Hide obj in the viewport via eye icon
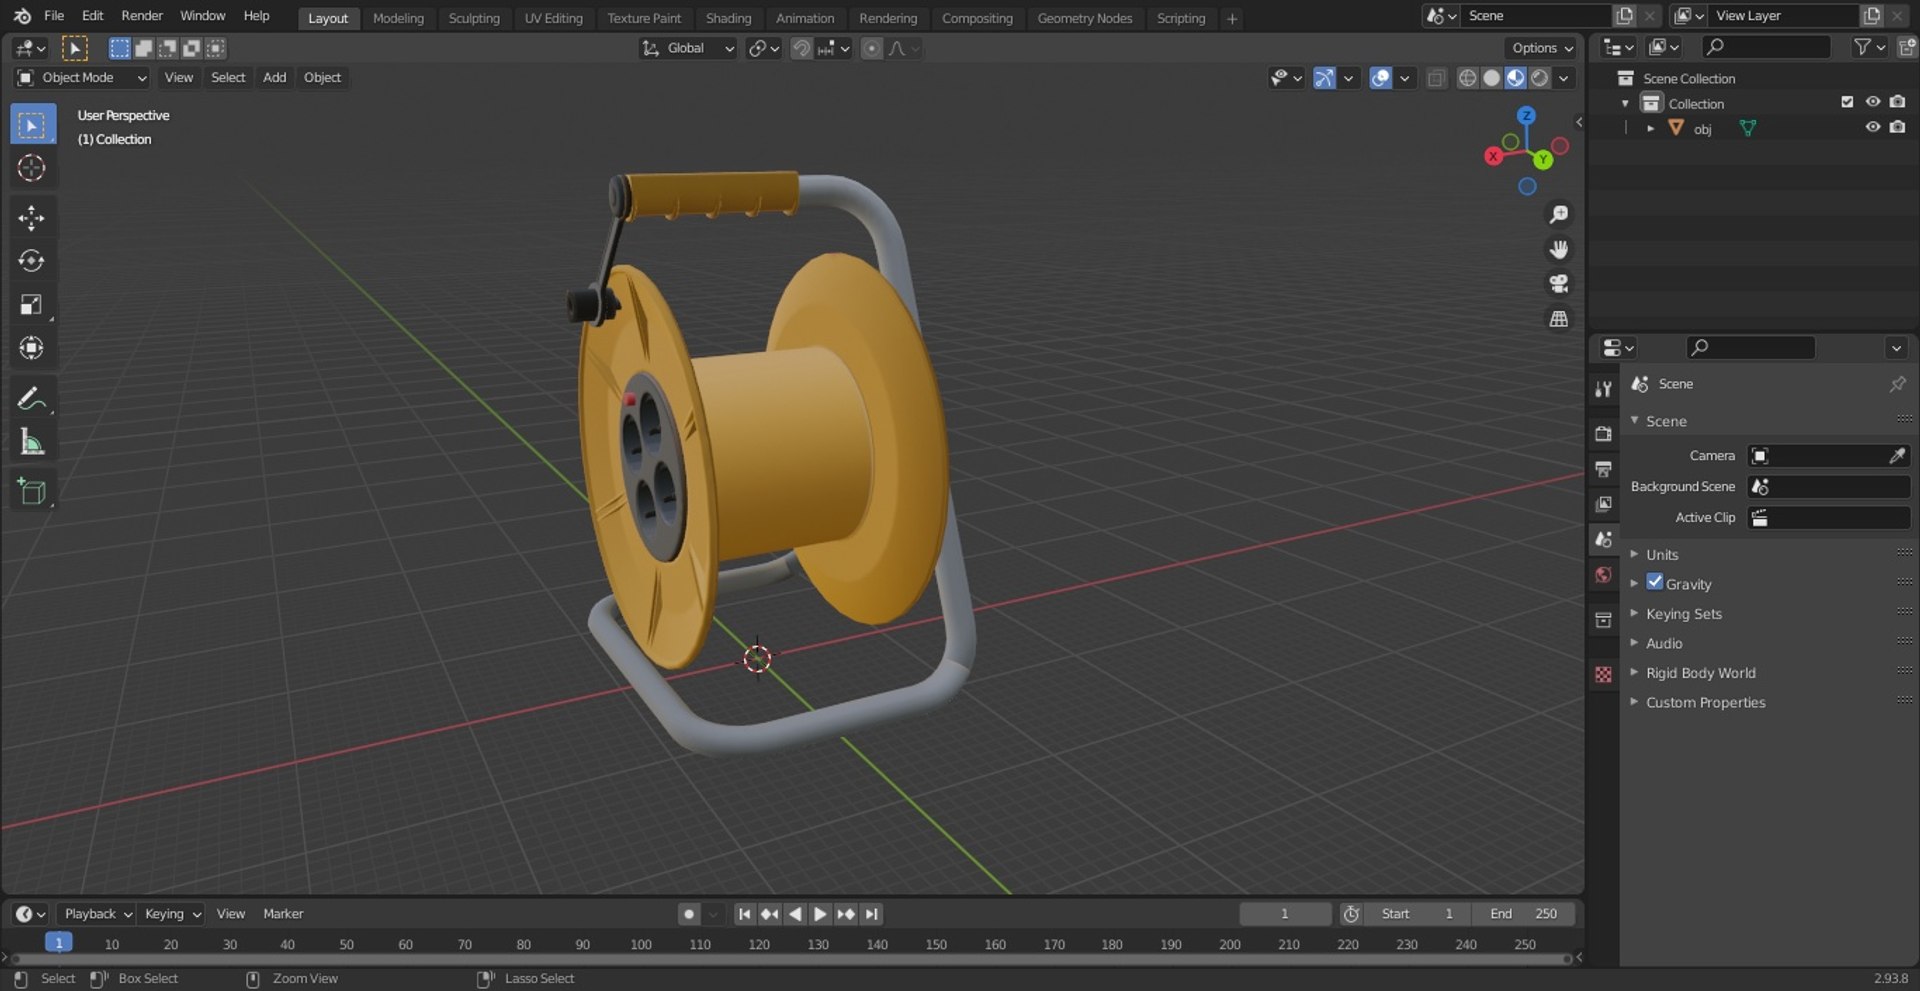Viewport: 1920px width, 991px height. click(1872, 128)
